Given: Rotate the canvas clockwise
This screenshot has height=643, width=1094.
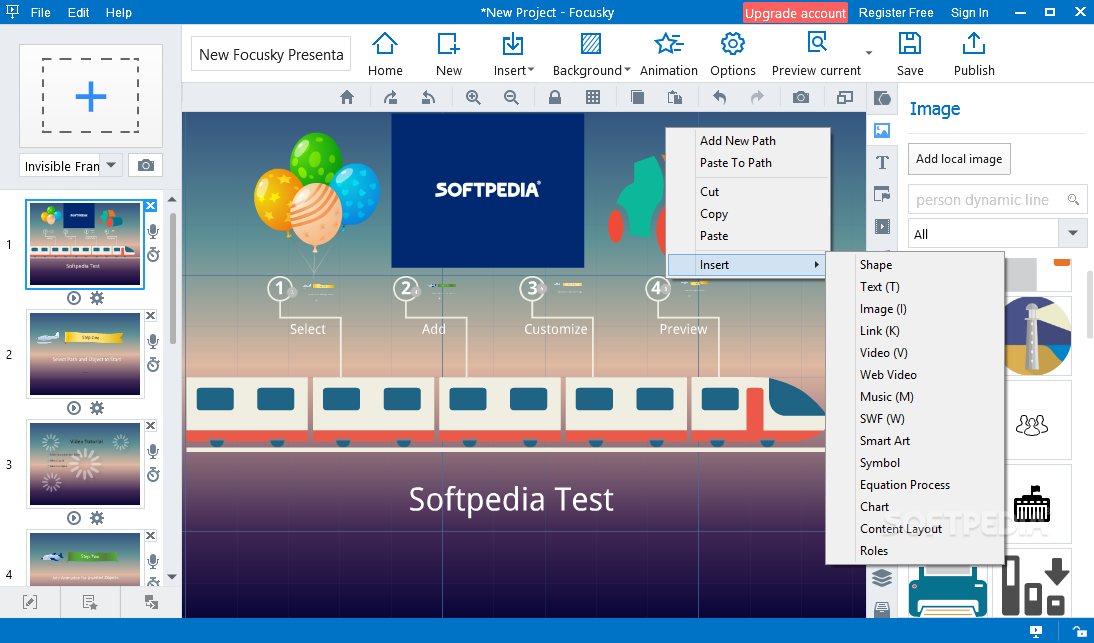Looking at the screenshot, I should pyautogui.click(x=391, y=98).
